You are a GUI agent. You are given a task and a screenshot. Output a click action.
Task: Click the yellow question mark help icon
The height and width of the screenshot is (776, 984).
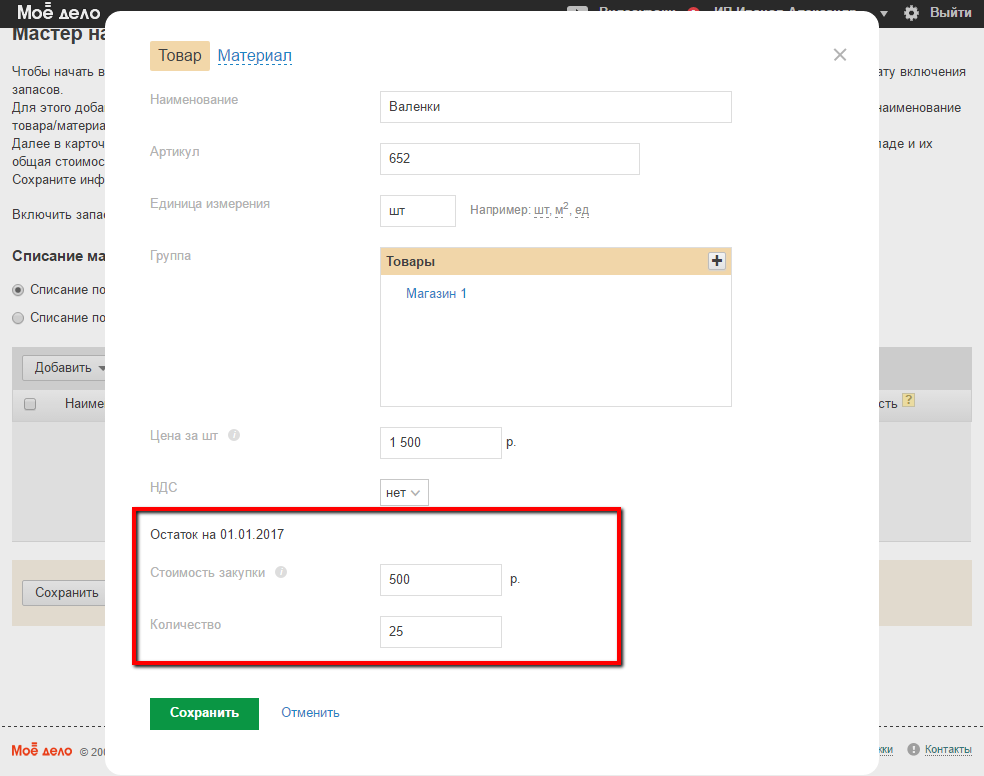pos(908,400)
